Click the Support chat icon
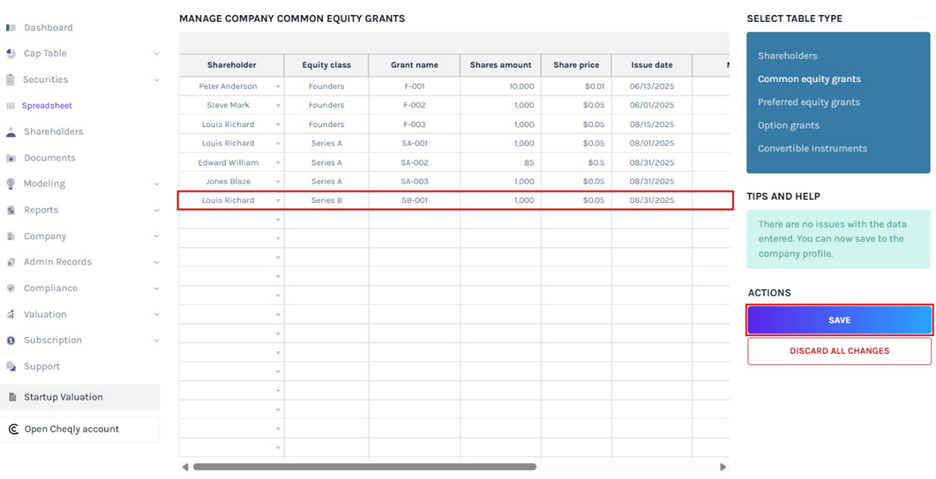 (x=11, y=366)
